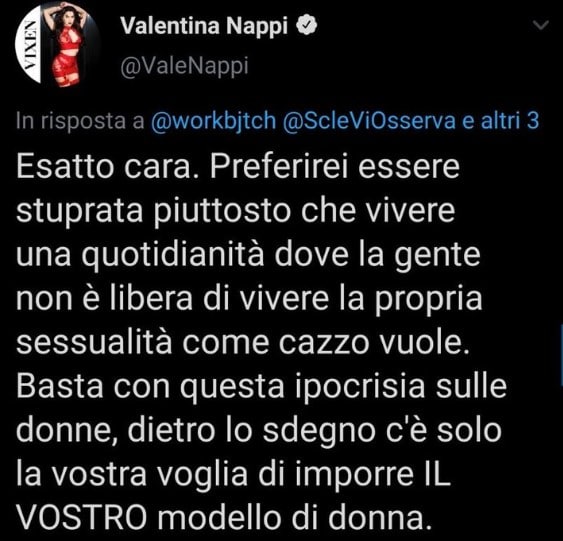Viewport: 563px width, 541px height.
Task: Click the word 'imporre' near the tweet end
Action: [355, 476]
